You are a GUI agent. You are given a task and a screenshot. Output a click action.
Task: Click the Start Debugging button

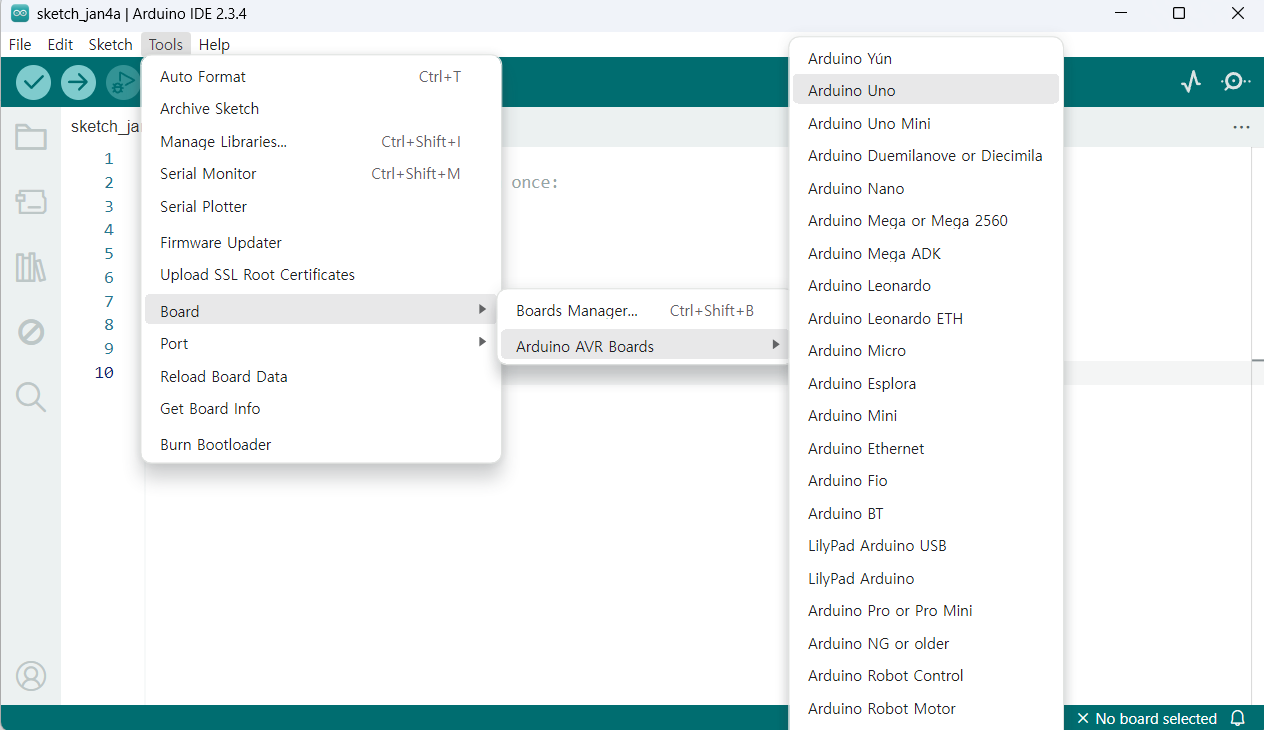pyautogui.click(x=123, y=82)
